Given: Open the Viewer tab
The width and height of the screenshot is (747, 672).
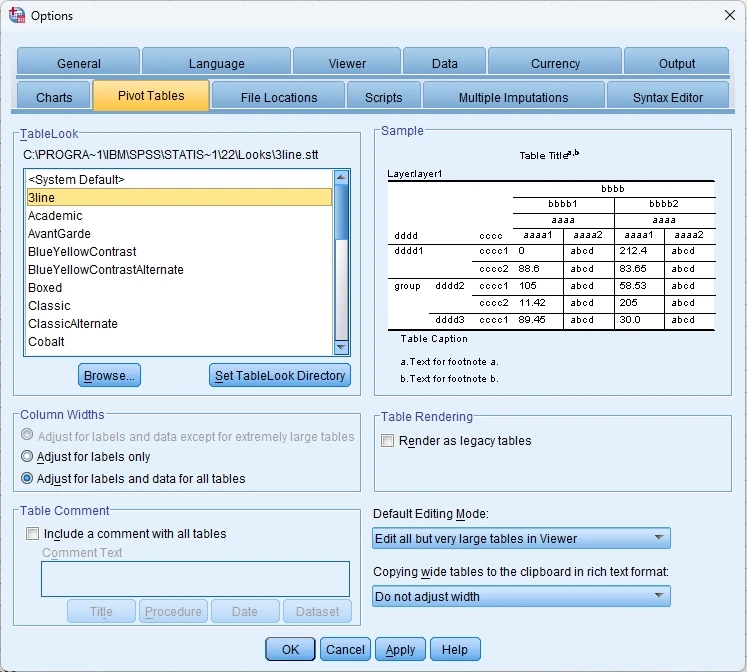Looking at the screenshot, I should [x=347, y=62].
